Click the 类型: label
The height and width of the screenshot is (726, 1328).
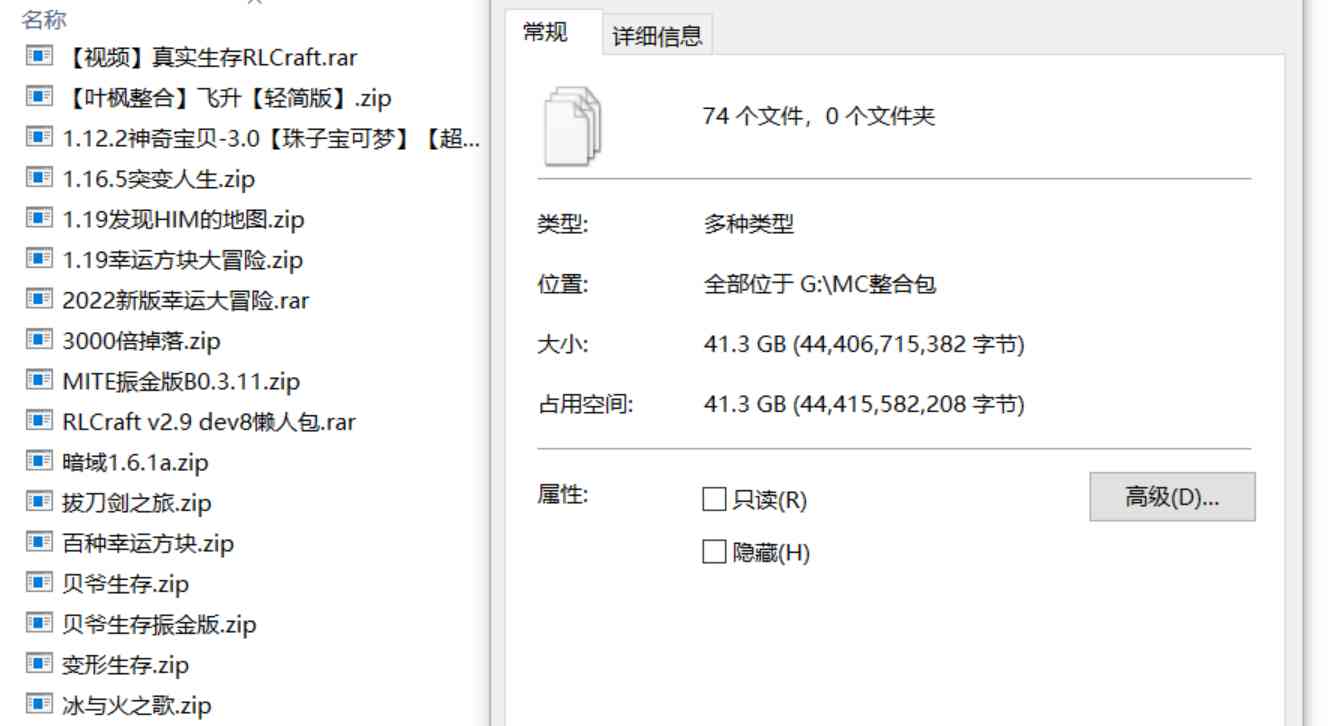pyautogui.click(x=563, y=224)
